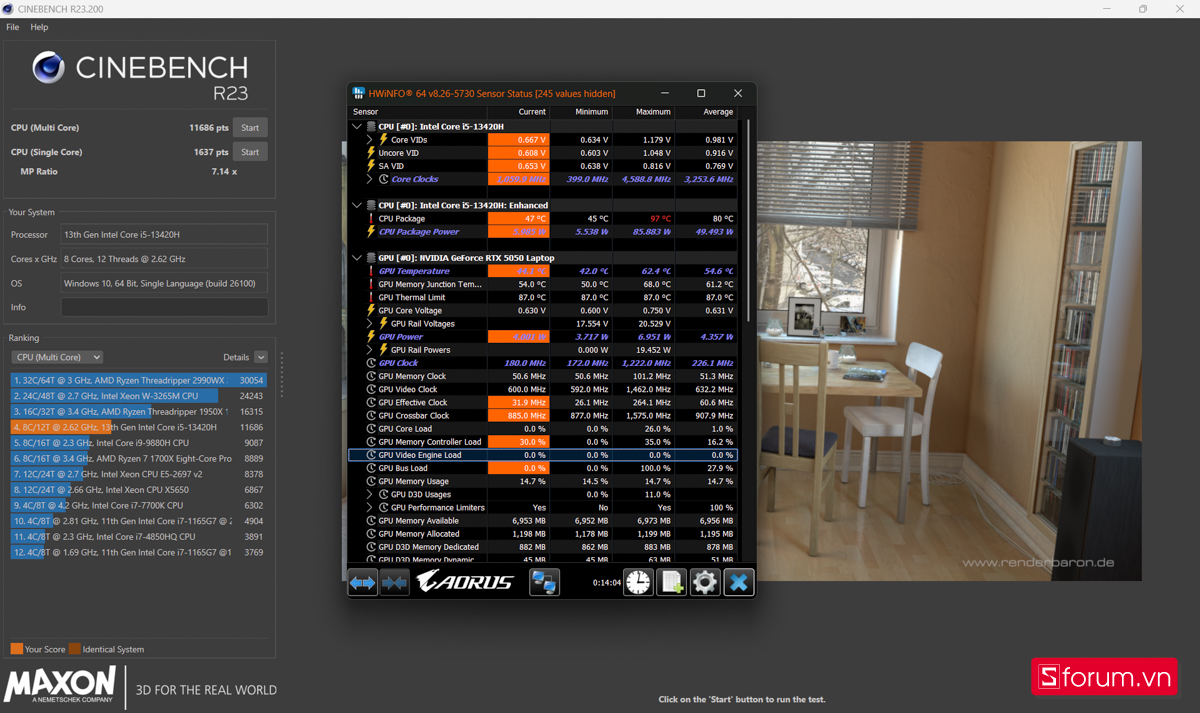Image resolution: width=1200 pixels, height=713 pixels.
Task: Click the Info input field in Your System
Action: click(x=164, y=307)
